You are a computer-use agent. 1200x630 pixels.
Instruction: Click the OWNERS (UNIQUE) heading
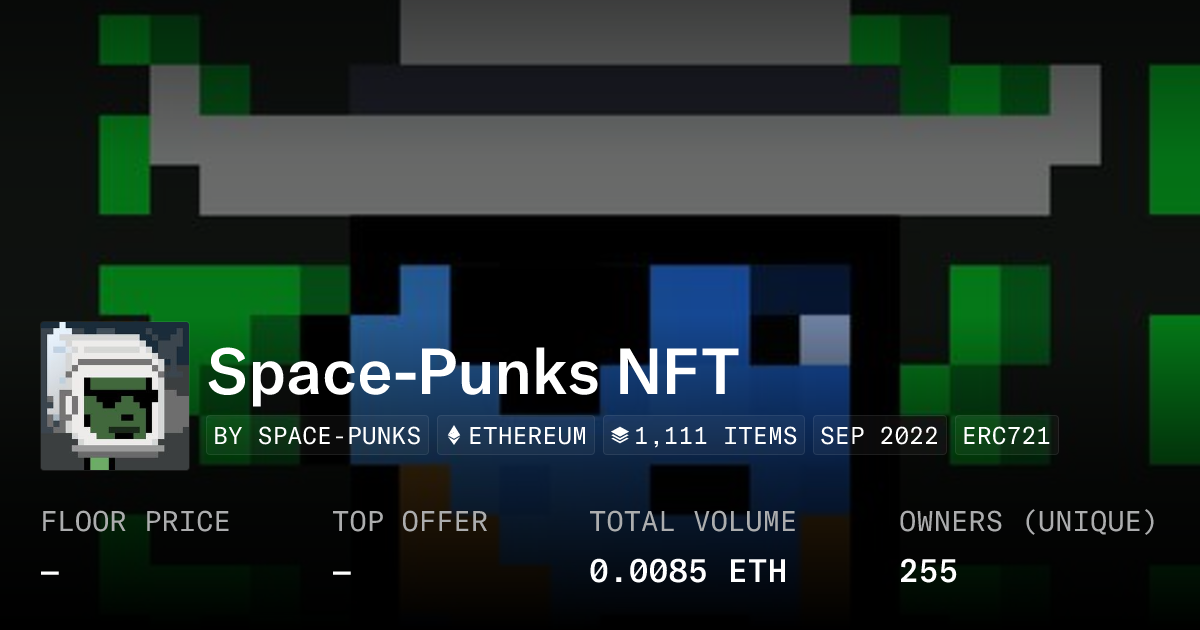click(x=1028, y=521)
